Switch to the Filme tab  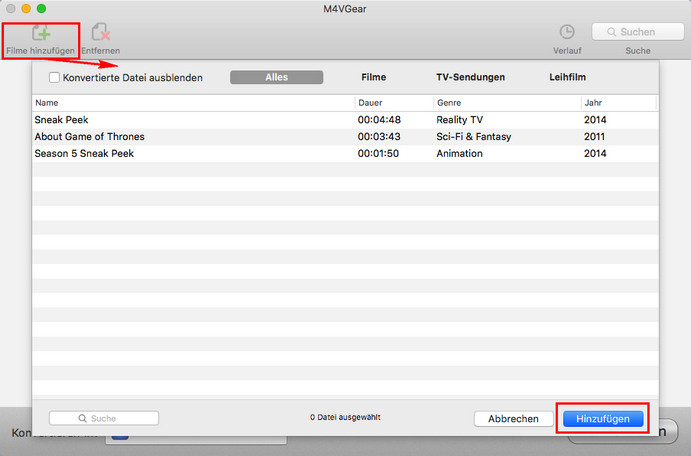[x=373, y=77]
